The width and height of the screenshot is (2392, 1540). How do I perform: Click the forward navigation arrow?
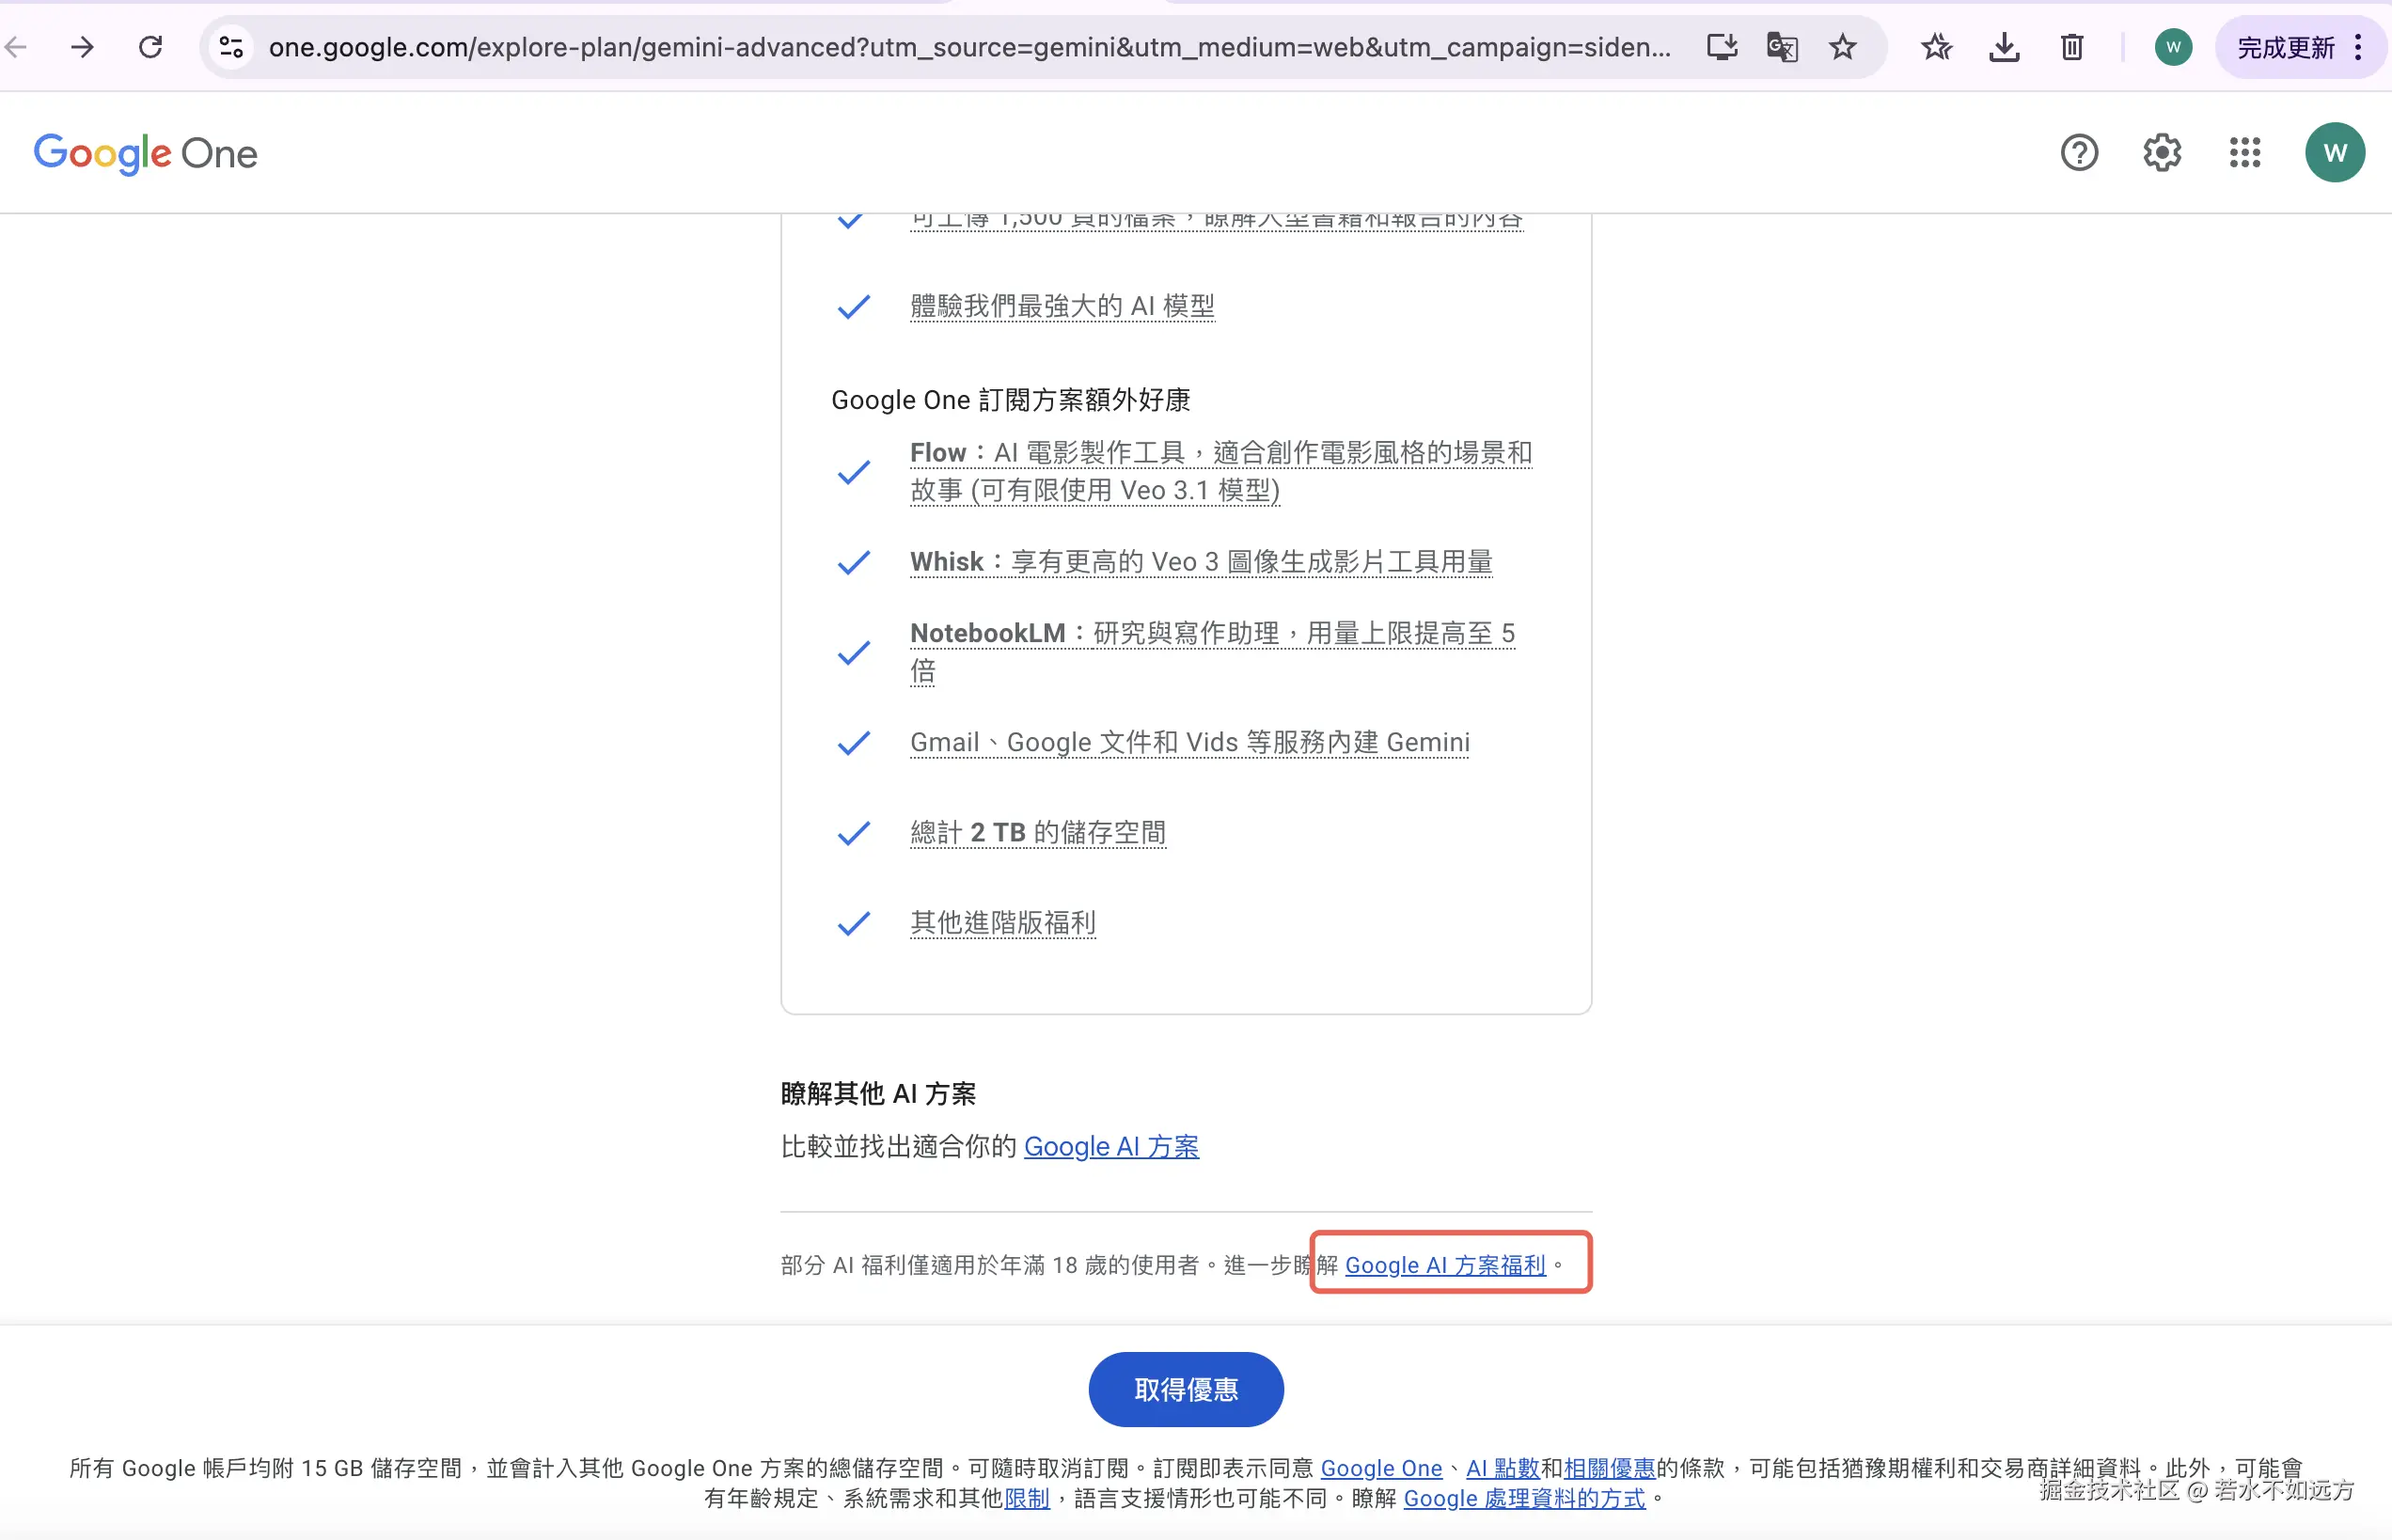click(x=82, y=47)
